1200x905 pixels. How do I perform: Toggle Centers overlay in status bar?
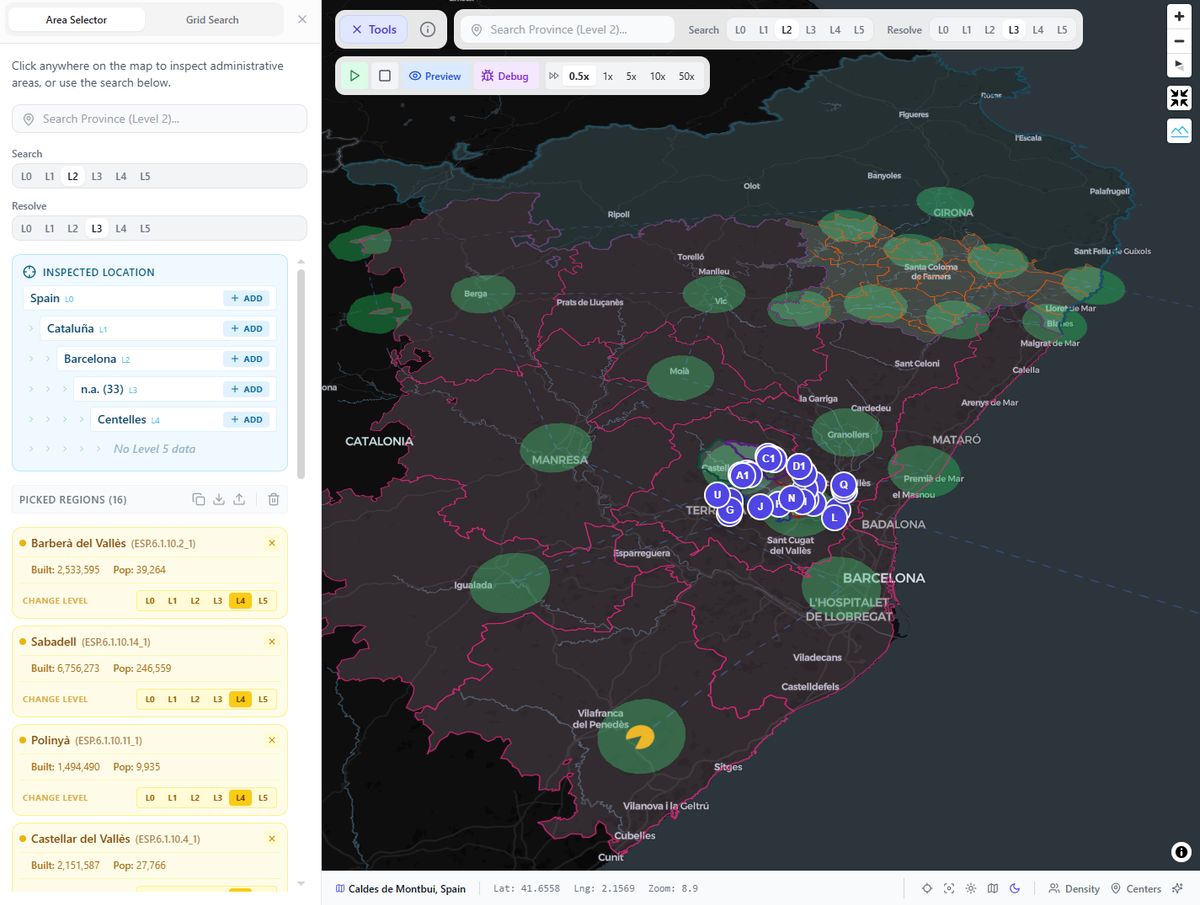[1136, 889]
